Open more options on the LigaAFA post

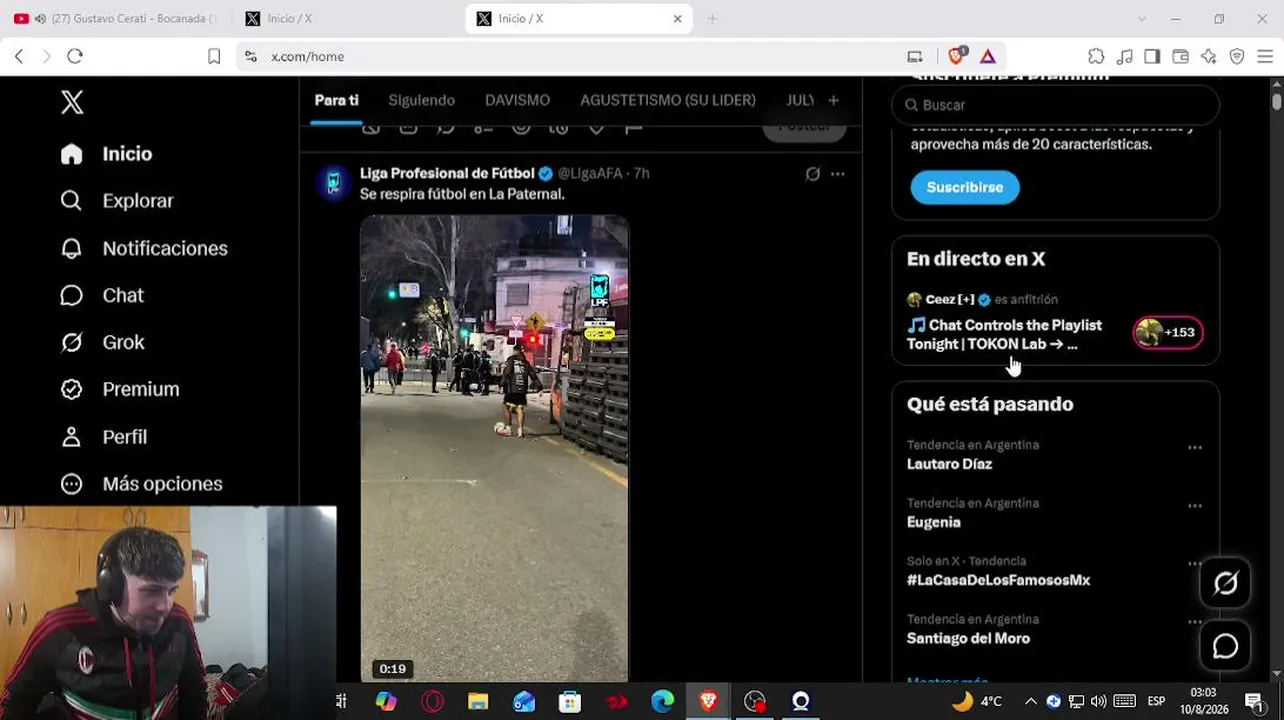pyautogui.click(x=838, y=174)
